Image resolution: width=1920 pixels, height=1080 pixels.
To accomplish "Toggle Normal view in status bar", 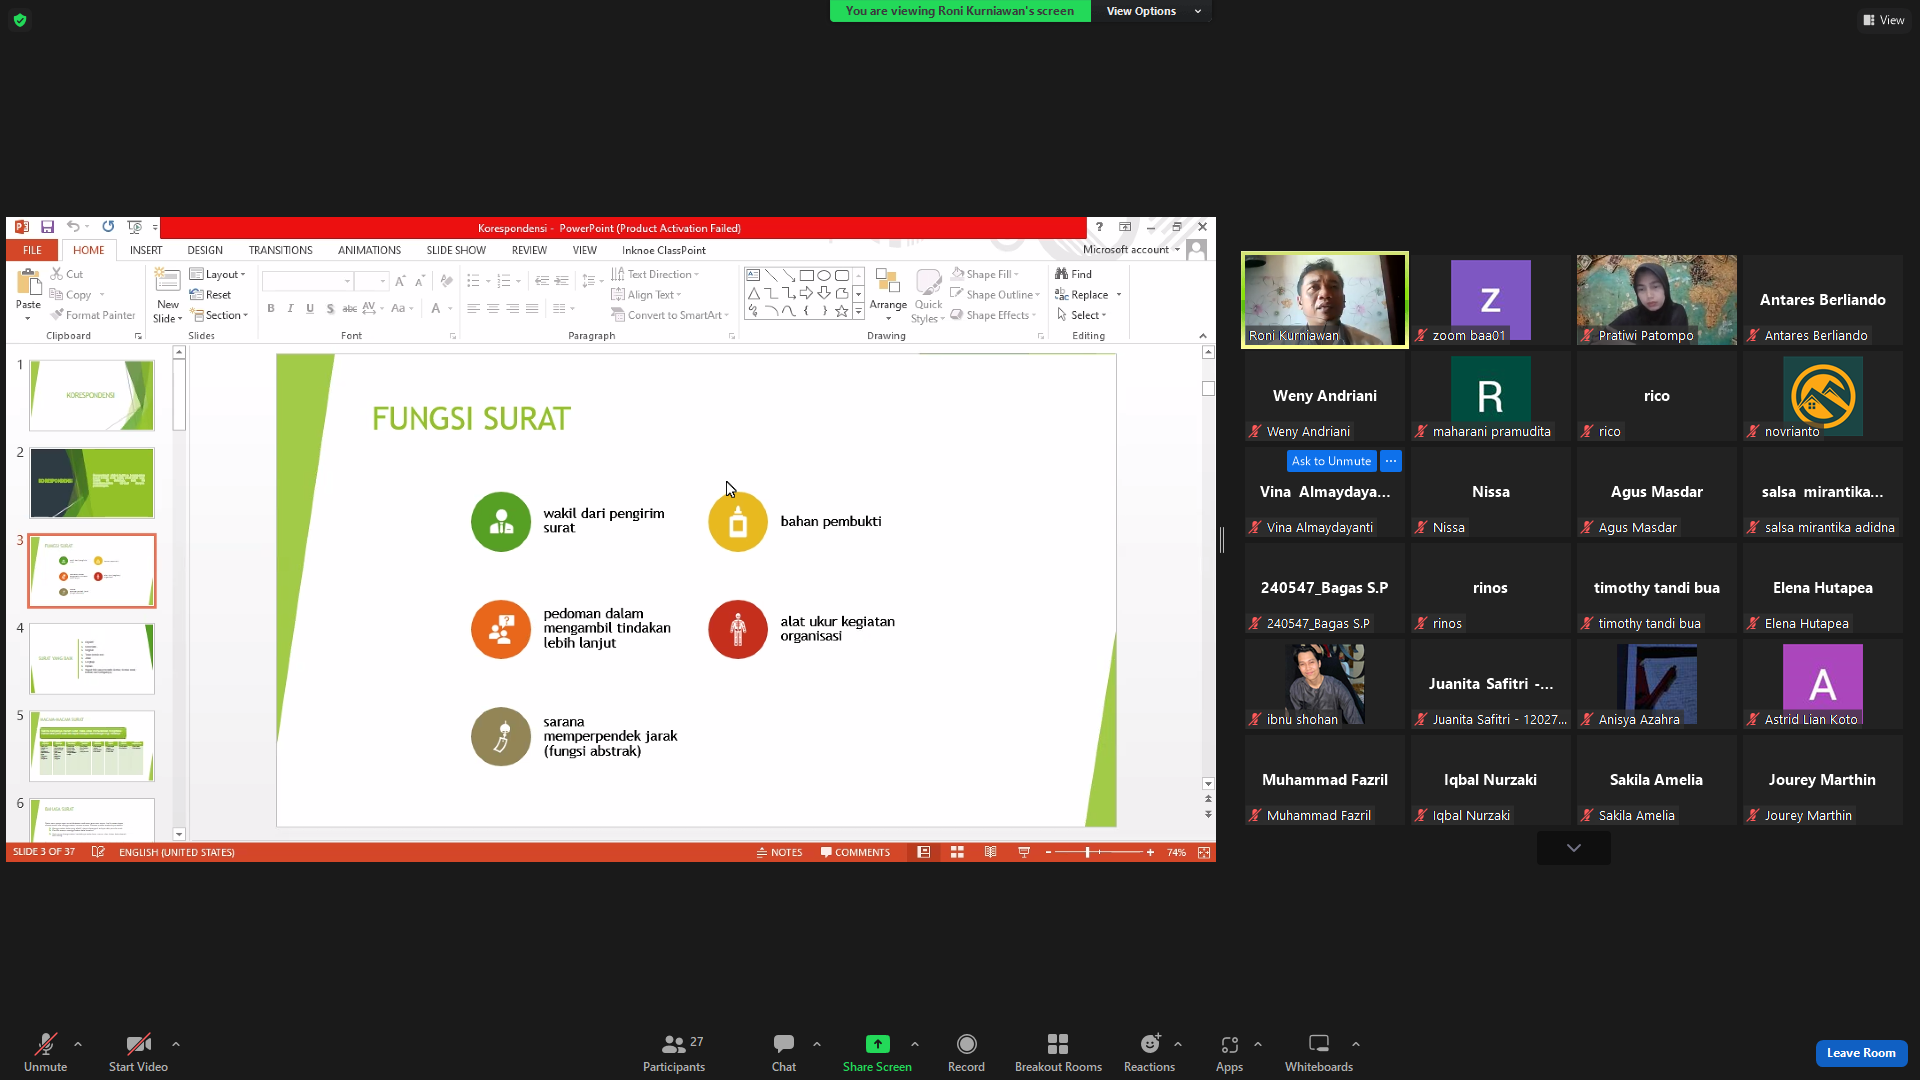I will [x=923, y=852].
